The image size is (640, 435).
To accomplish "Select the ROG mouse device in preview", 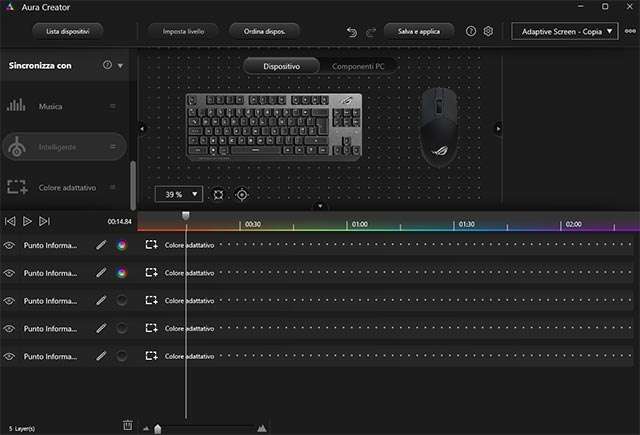I will pyautogui.click(x=439, y=128).
